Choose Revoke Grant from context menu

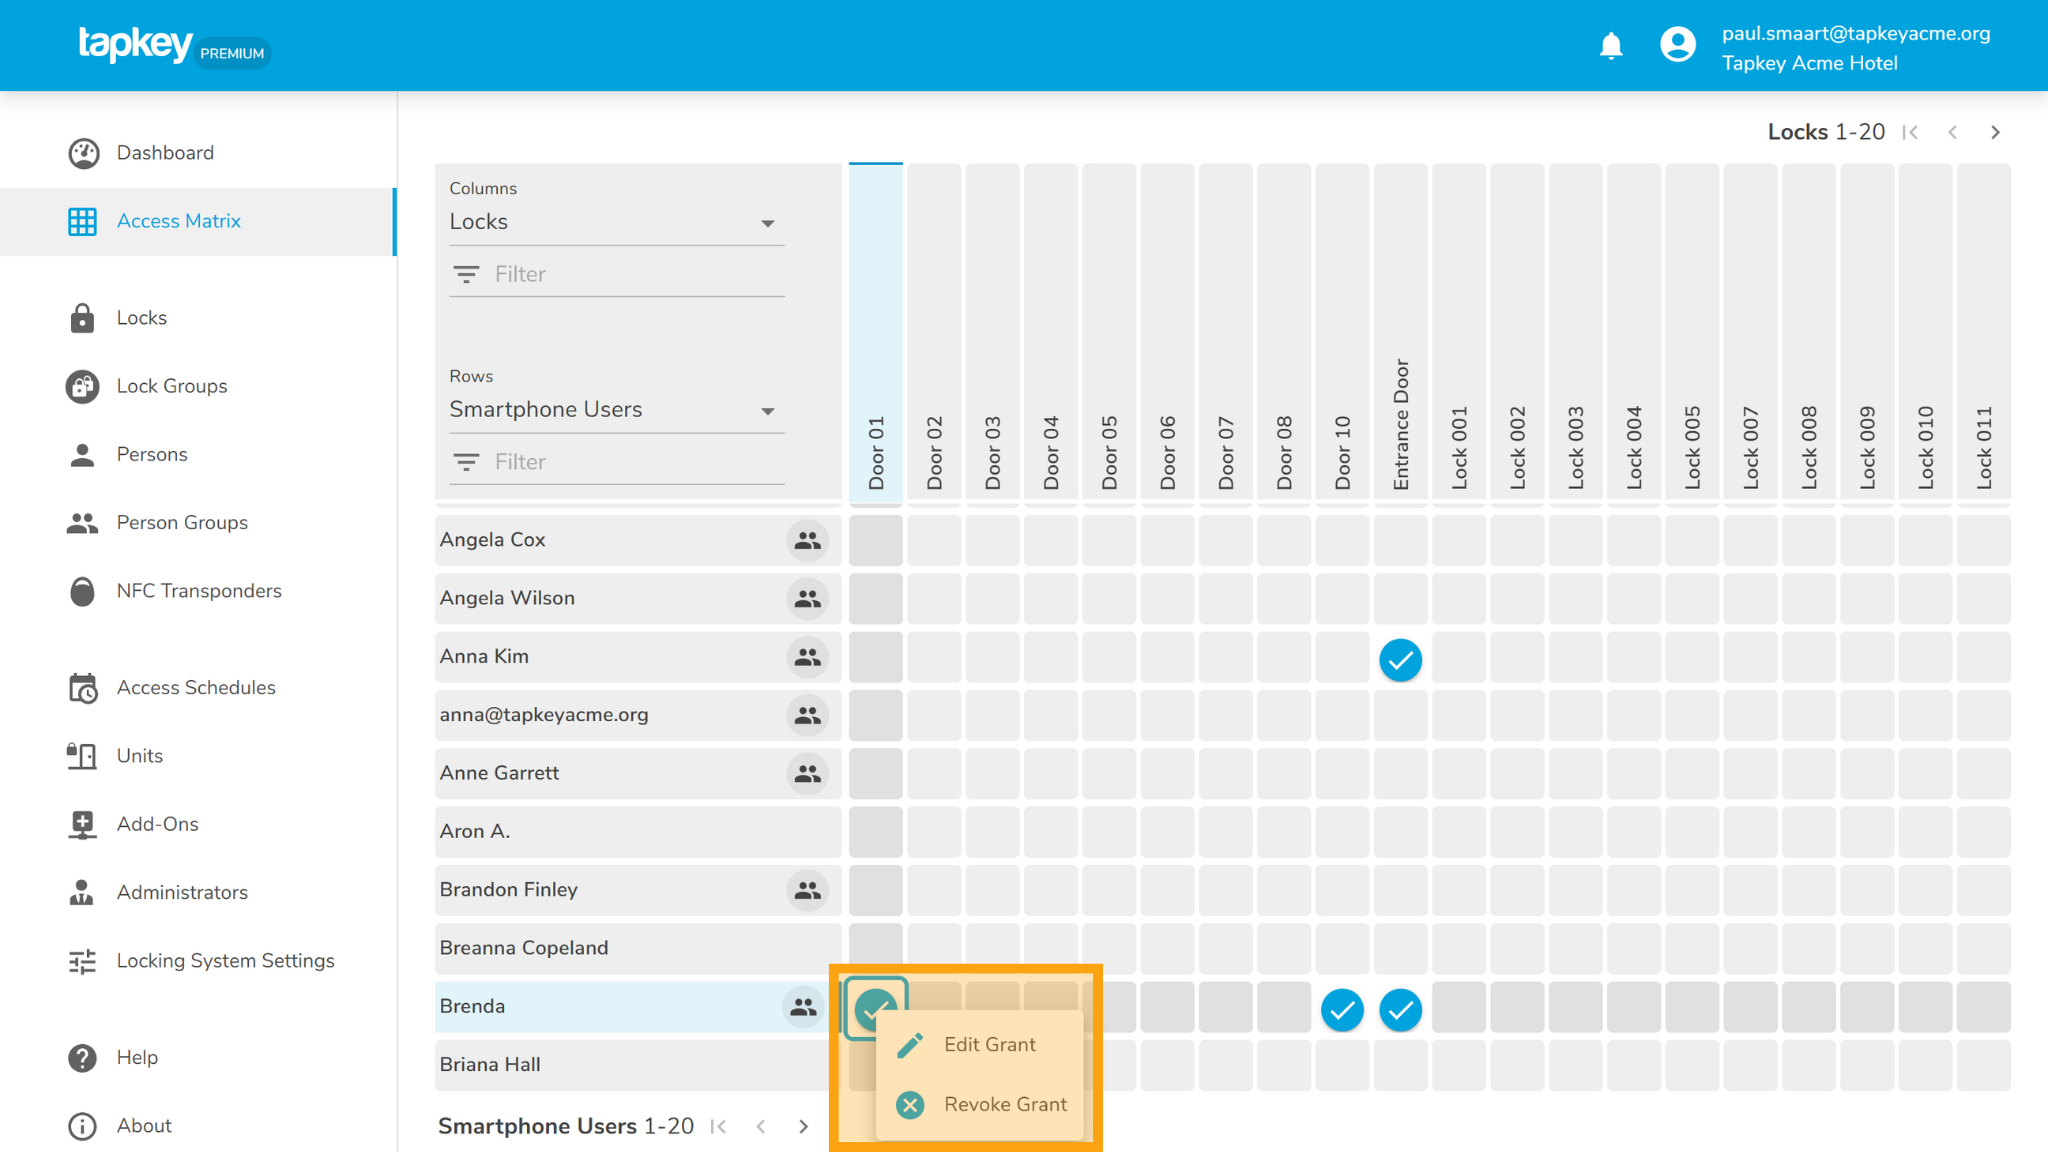(980, 1105)
